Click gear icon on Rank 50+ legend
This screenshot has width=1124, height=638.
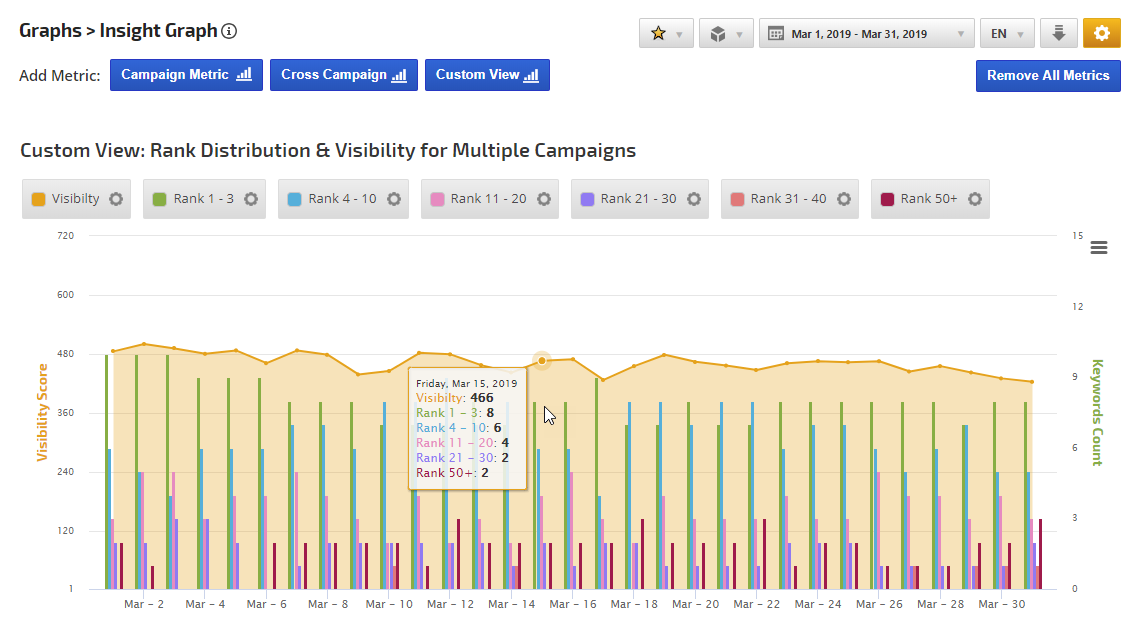click(974, 199)
